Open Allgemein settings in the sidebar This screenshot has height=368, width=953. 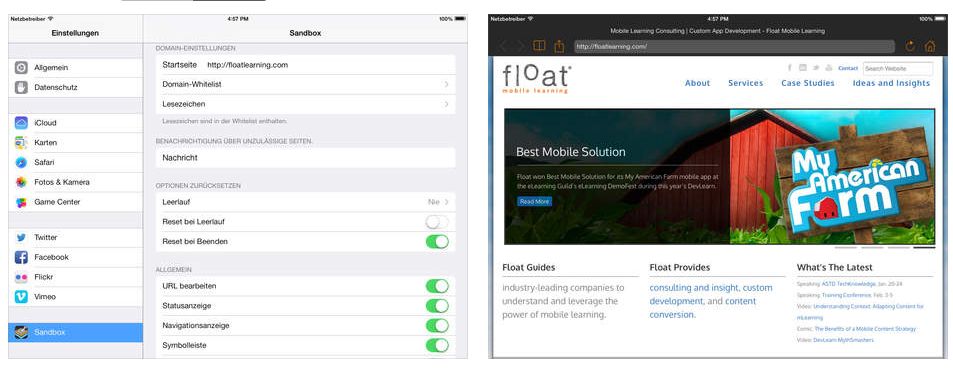tap(75, 68)
